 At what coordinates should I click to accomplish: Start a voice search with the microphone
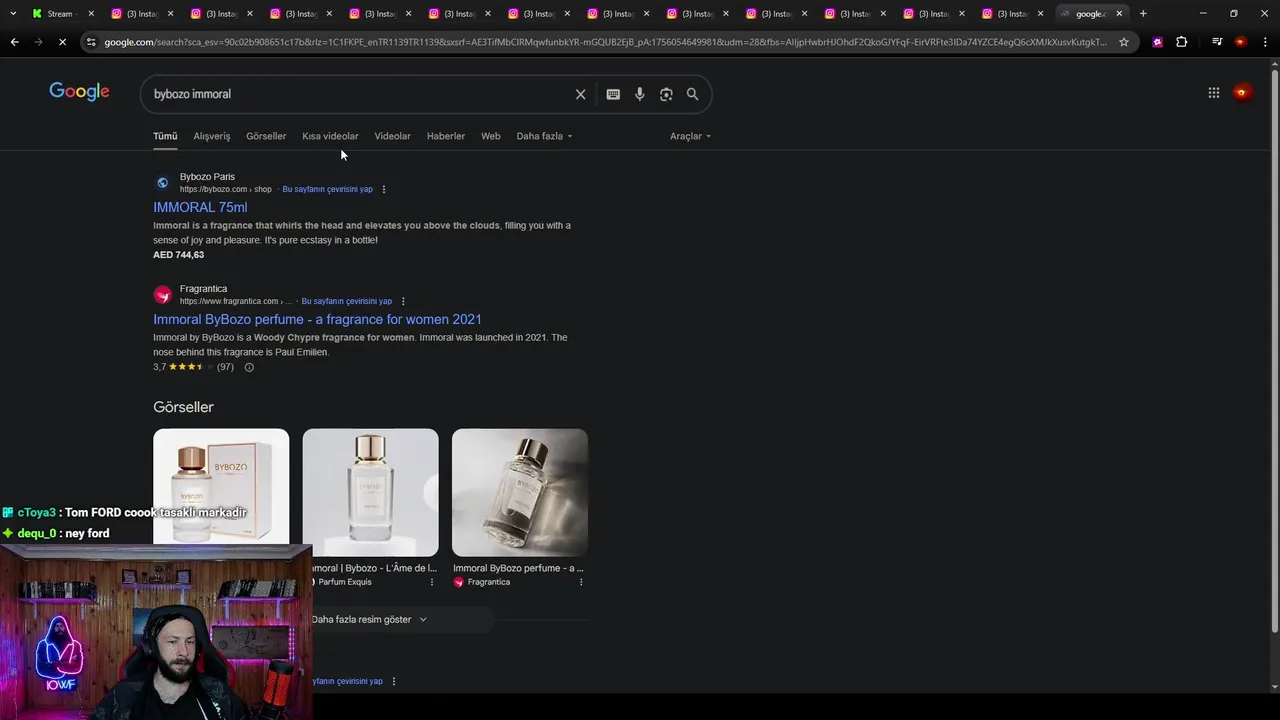(640, 94)
